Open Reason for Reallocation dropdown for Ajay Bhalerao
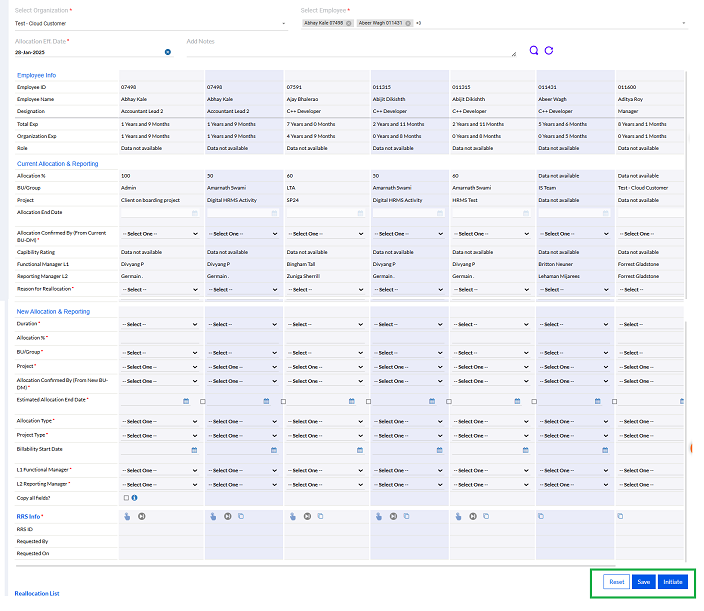 coord(326,290)
